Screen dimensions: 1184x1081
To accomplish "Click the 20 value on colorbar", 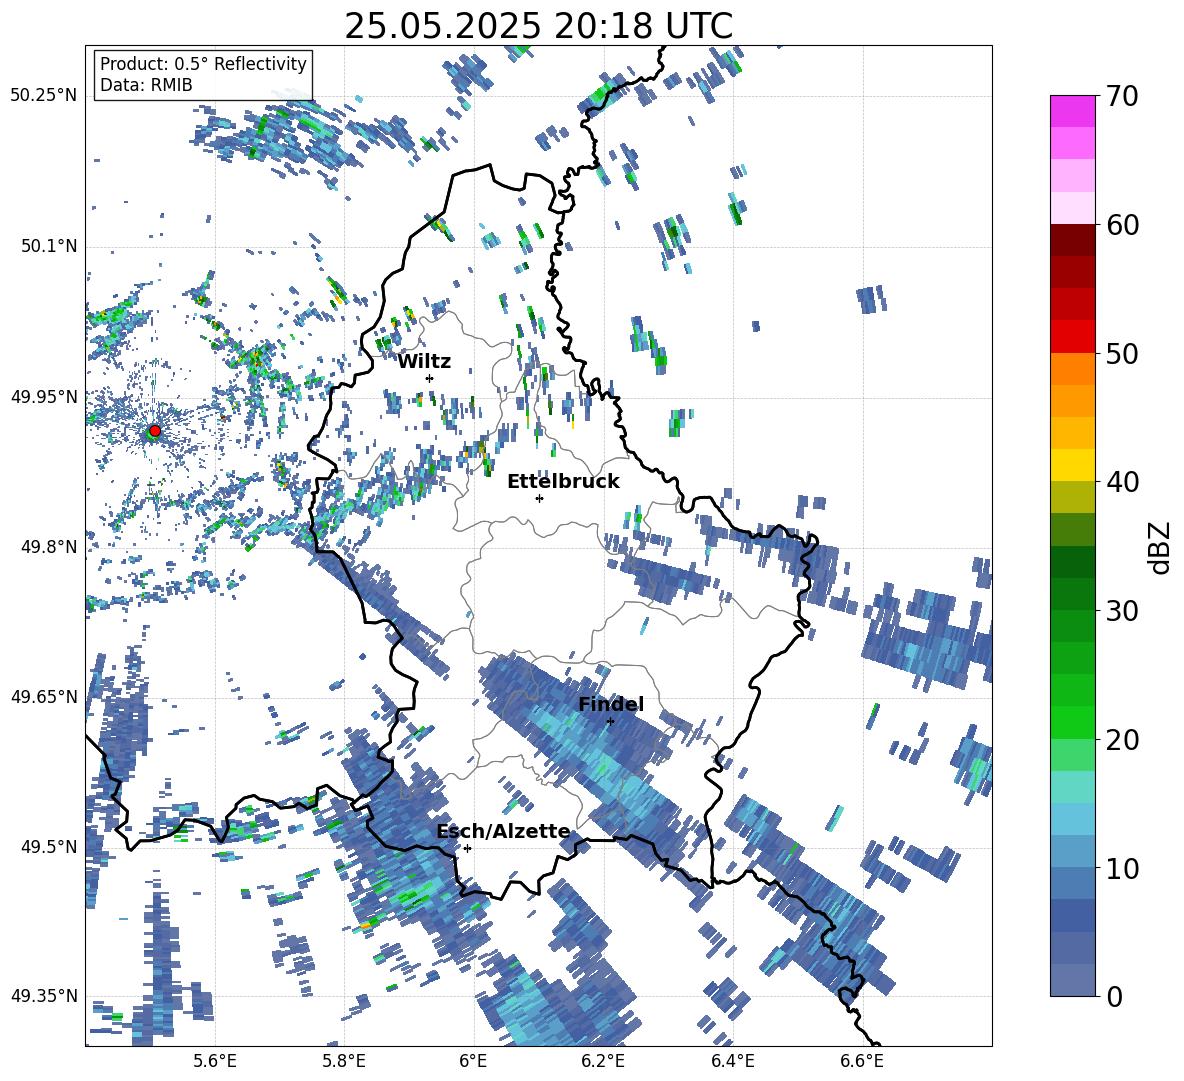I will [1122, 740].
